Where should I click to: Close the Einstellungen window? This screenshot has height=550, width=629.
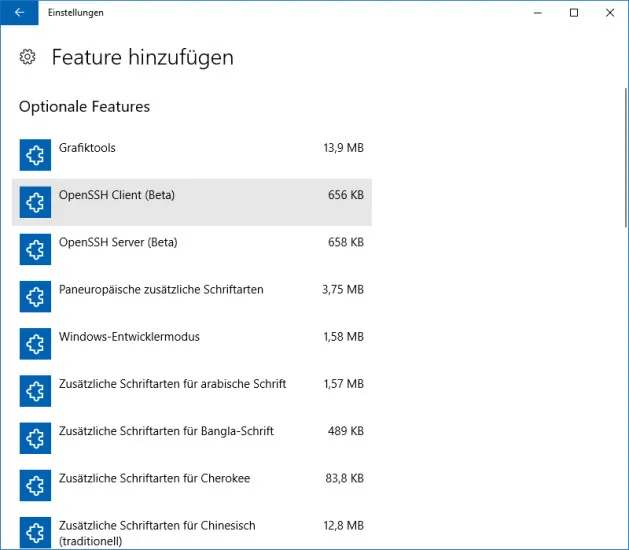610,13
